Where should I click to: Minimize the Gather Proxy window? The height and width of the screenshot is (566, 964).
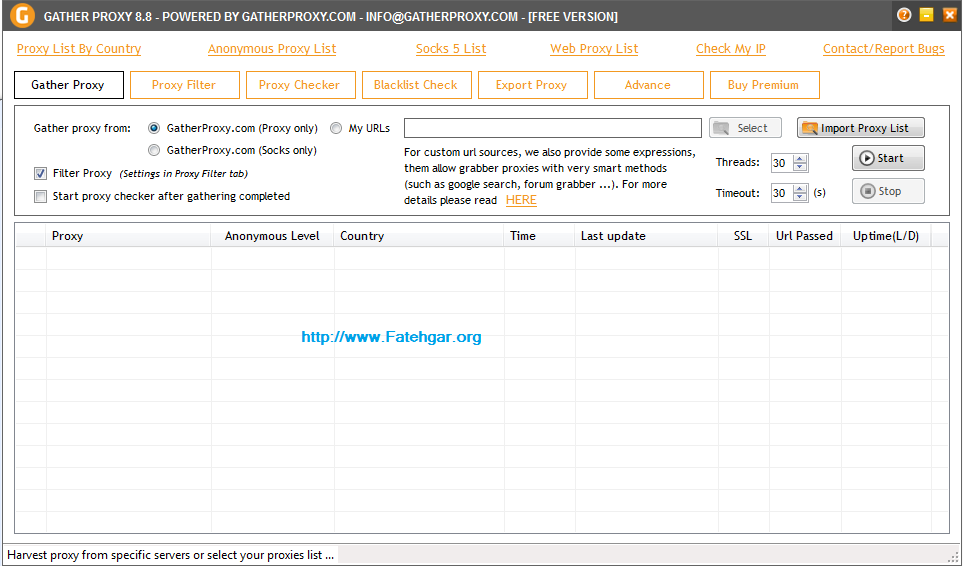(926, 15)
